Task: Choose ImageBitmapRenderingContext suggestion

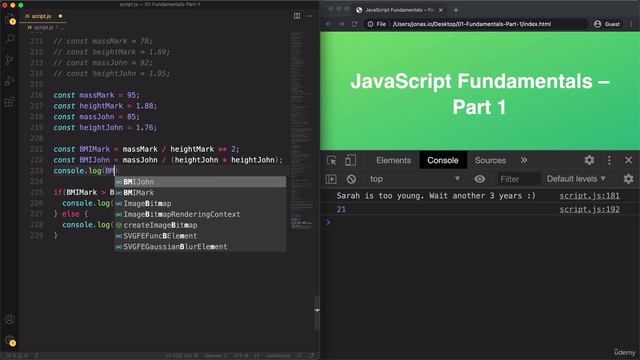Action: (200, 214)
